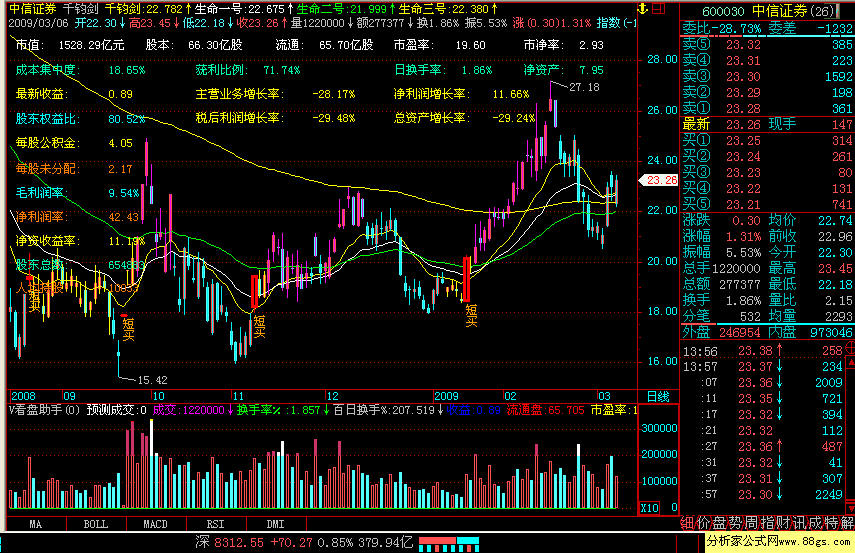
Task: Click the 23.26 current price marker
Action: click(658, 180)
